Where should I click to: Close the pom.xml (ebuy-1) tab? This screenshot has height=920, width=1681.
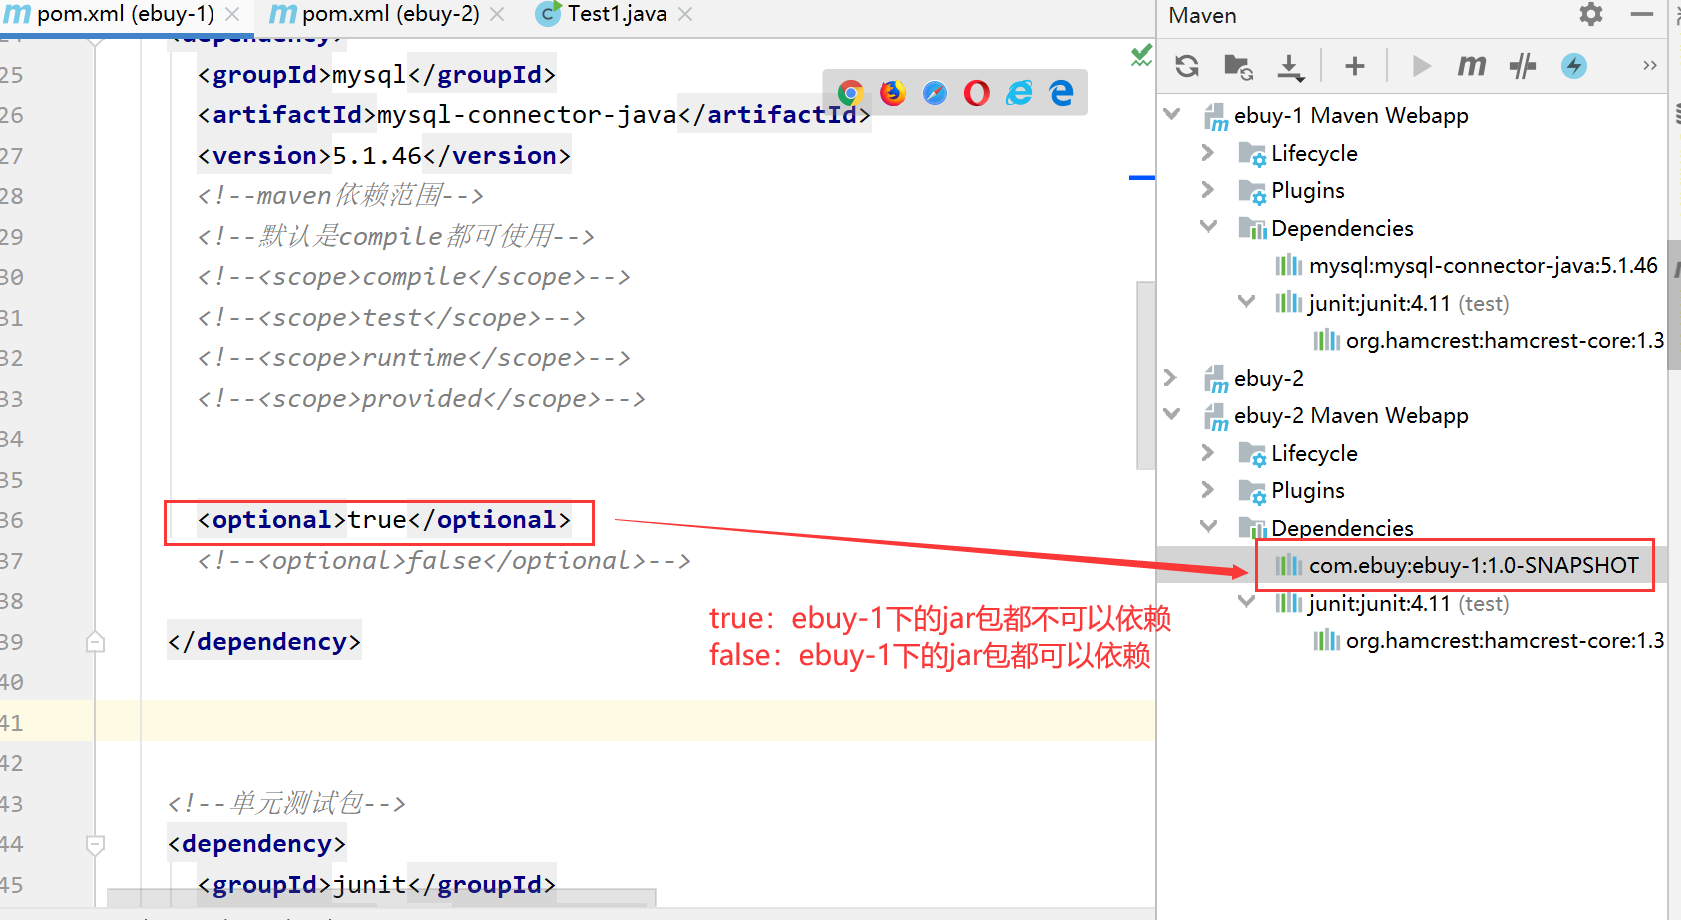pyautogui.click(x=232, y=14)
